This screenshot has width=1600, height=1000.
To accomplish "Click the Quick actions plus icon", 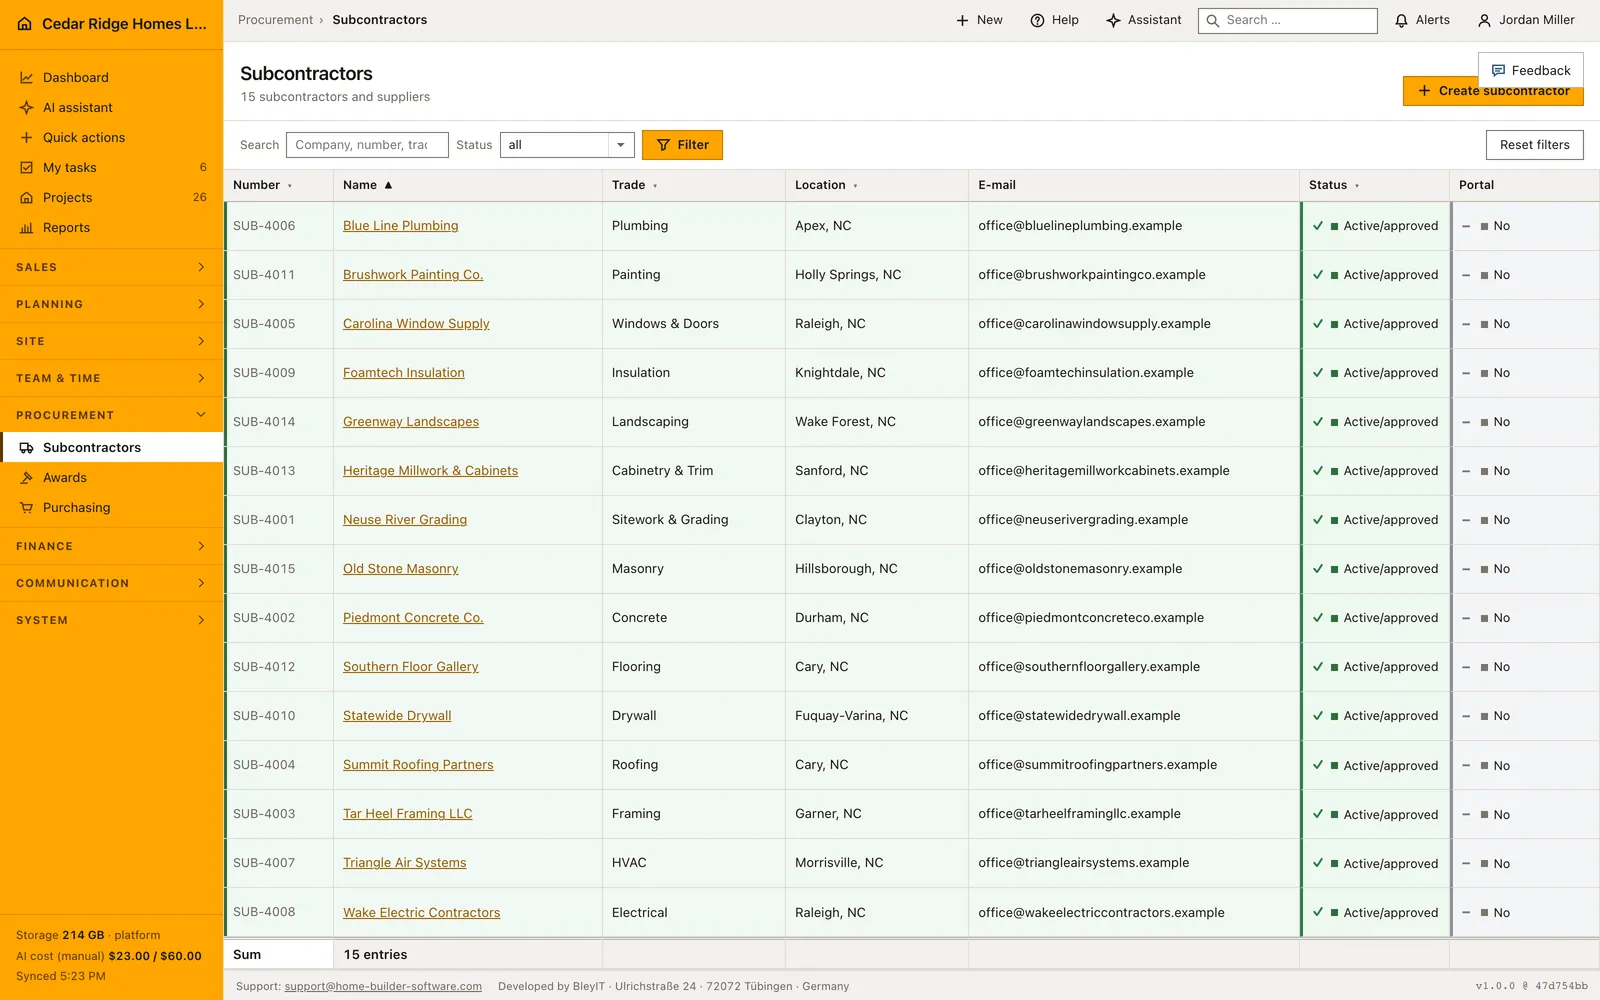I will pyautogui.click(x=27, y=138).
